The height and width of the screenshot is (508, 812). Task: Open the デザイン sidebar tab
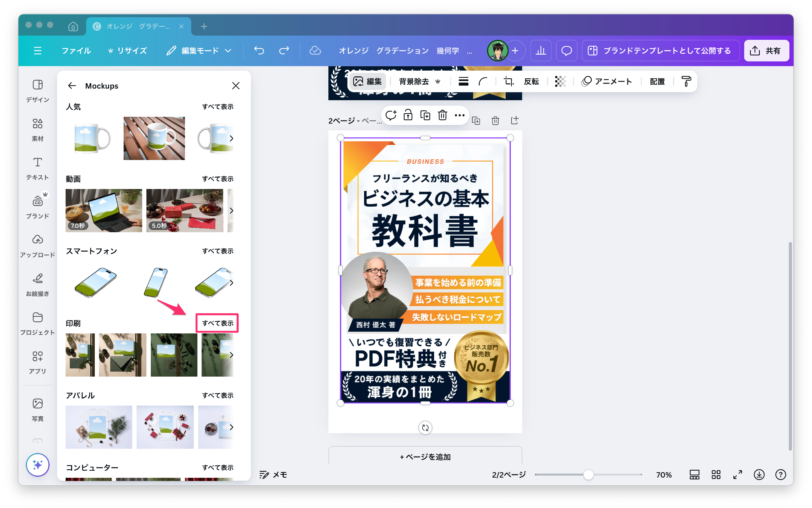[38, 91]
